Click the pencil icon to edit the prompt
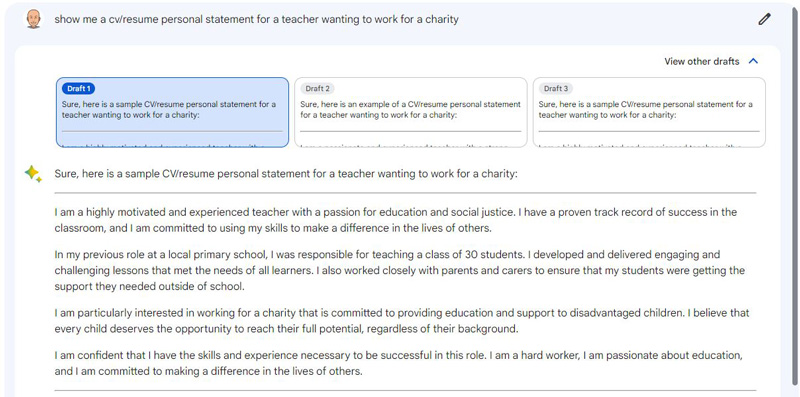The width and height of the screenshot is (800, 397). [763, 19]
